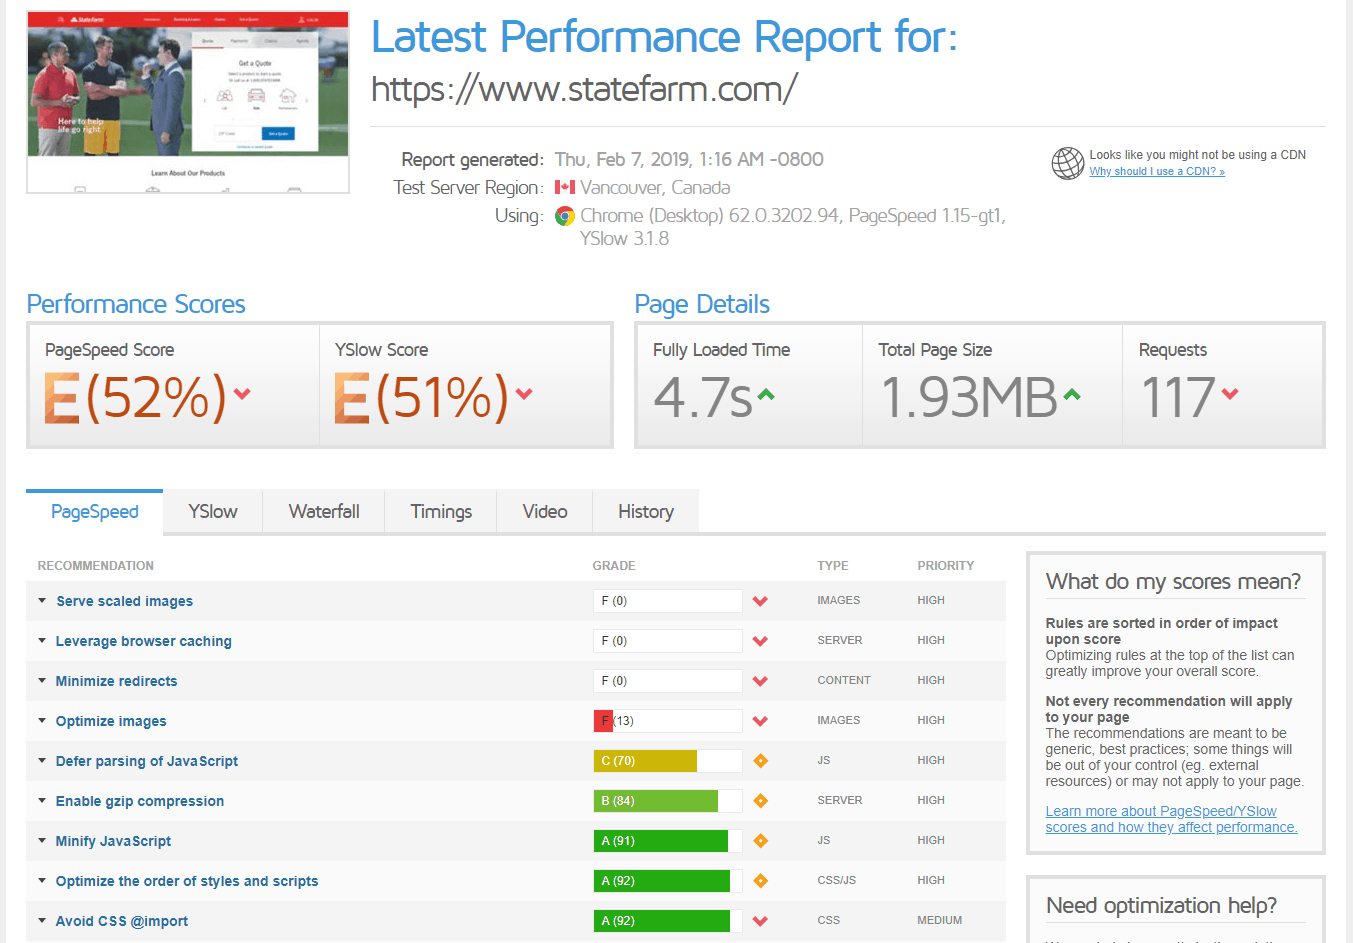Click the C (70) grade bar
Image resolution: width=1353 pixels, height=943 pixels.
click(x=667, y=761)
